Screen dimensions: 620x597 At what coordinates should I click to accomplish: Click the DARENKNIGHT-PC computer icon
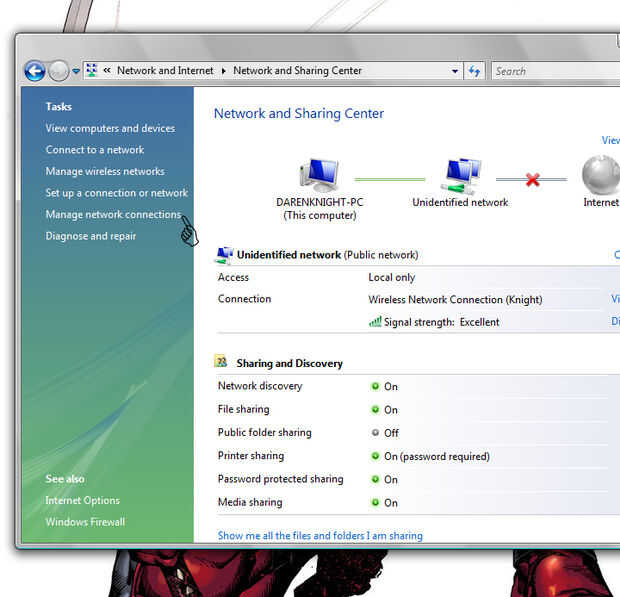319,175
